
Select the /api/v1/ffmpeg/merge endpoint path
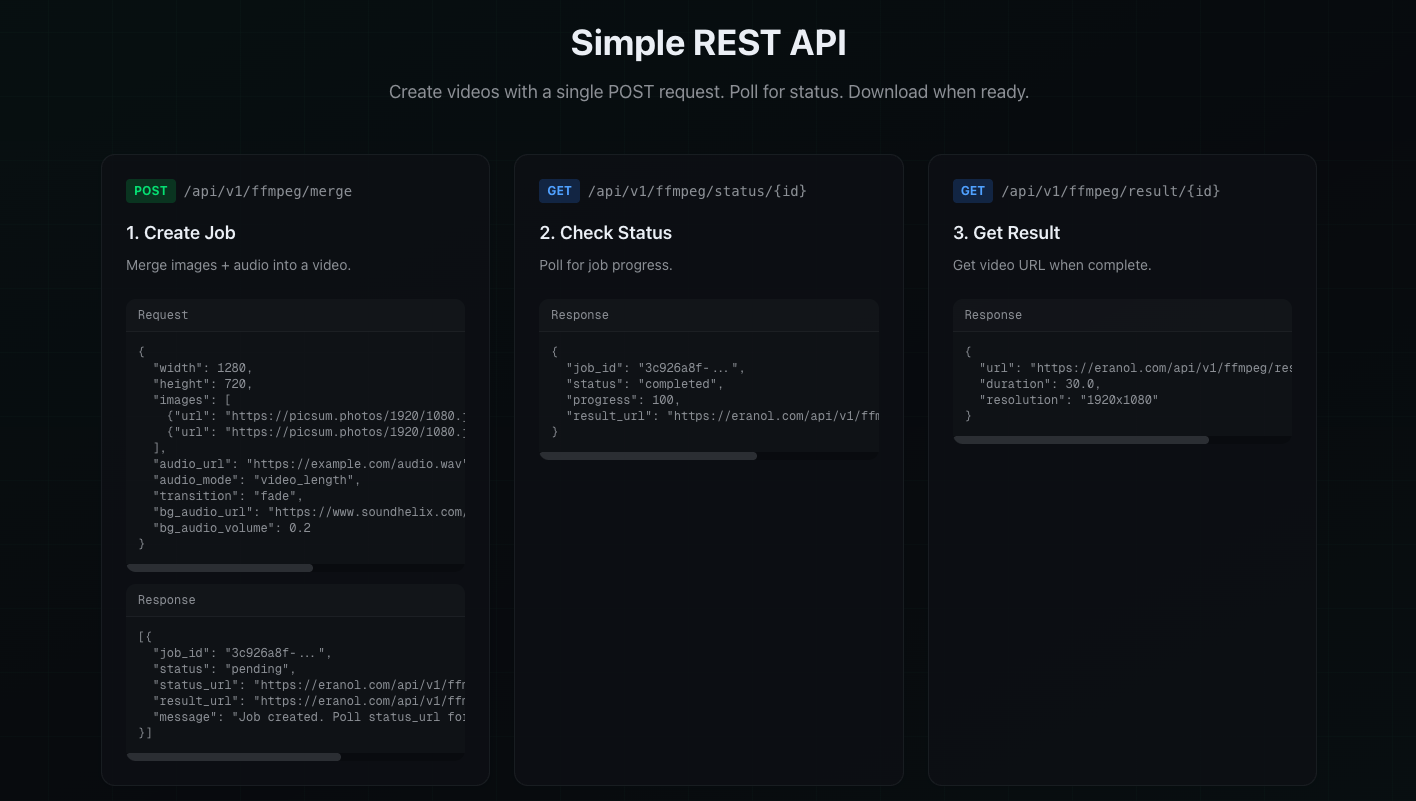click(268, 191)
